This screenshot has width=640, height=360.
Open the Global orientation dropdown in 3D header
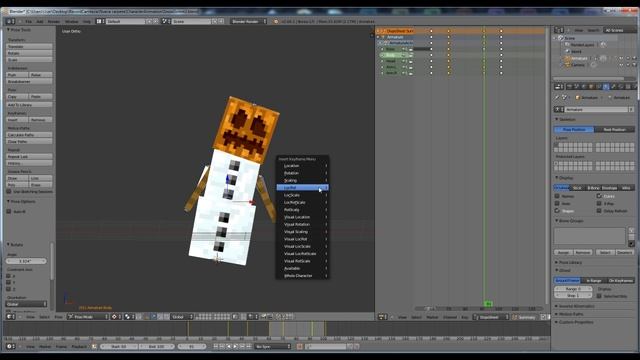[182, 317]
